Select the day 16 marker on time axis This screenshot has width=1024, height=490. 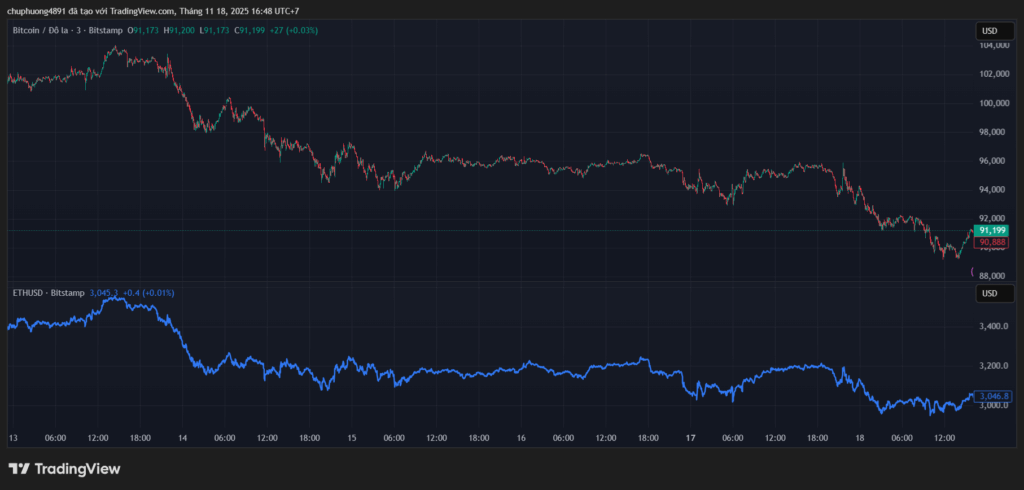coord(521,438)
